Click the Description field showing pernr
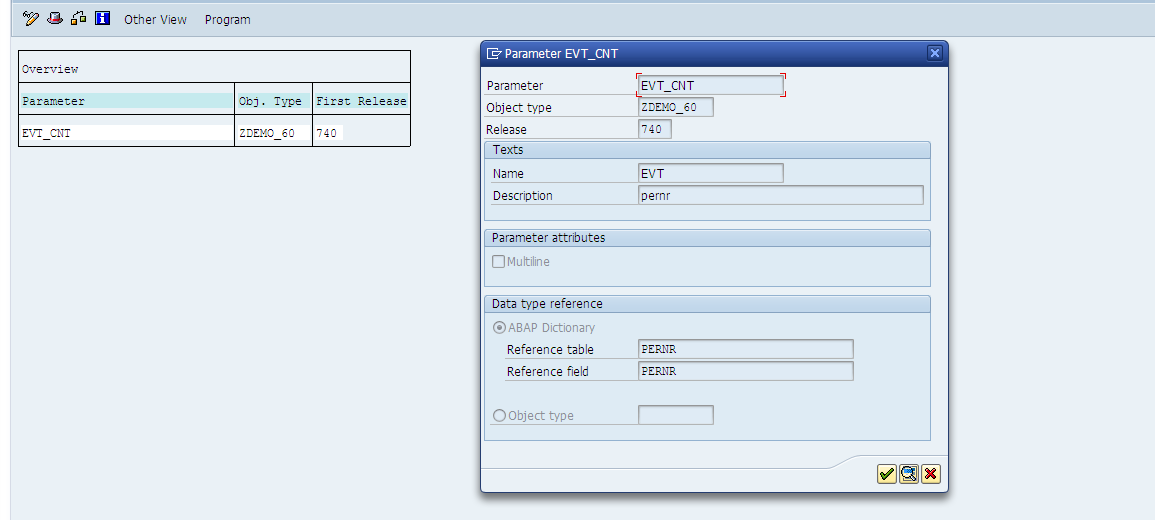 (780, 195)
